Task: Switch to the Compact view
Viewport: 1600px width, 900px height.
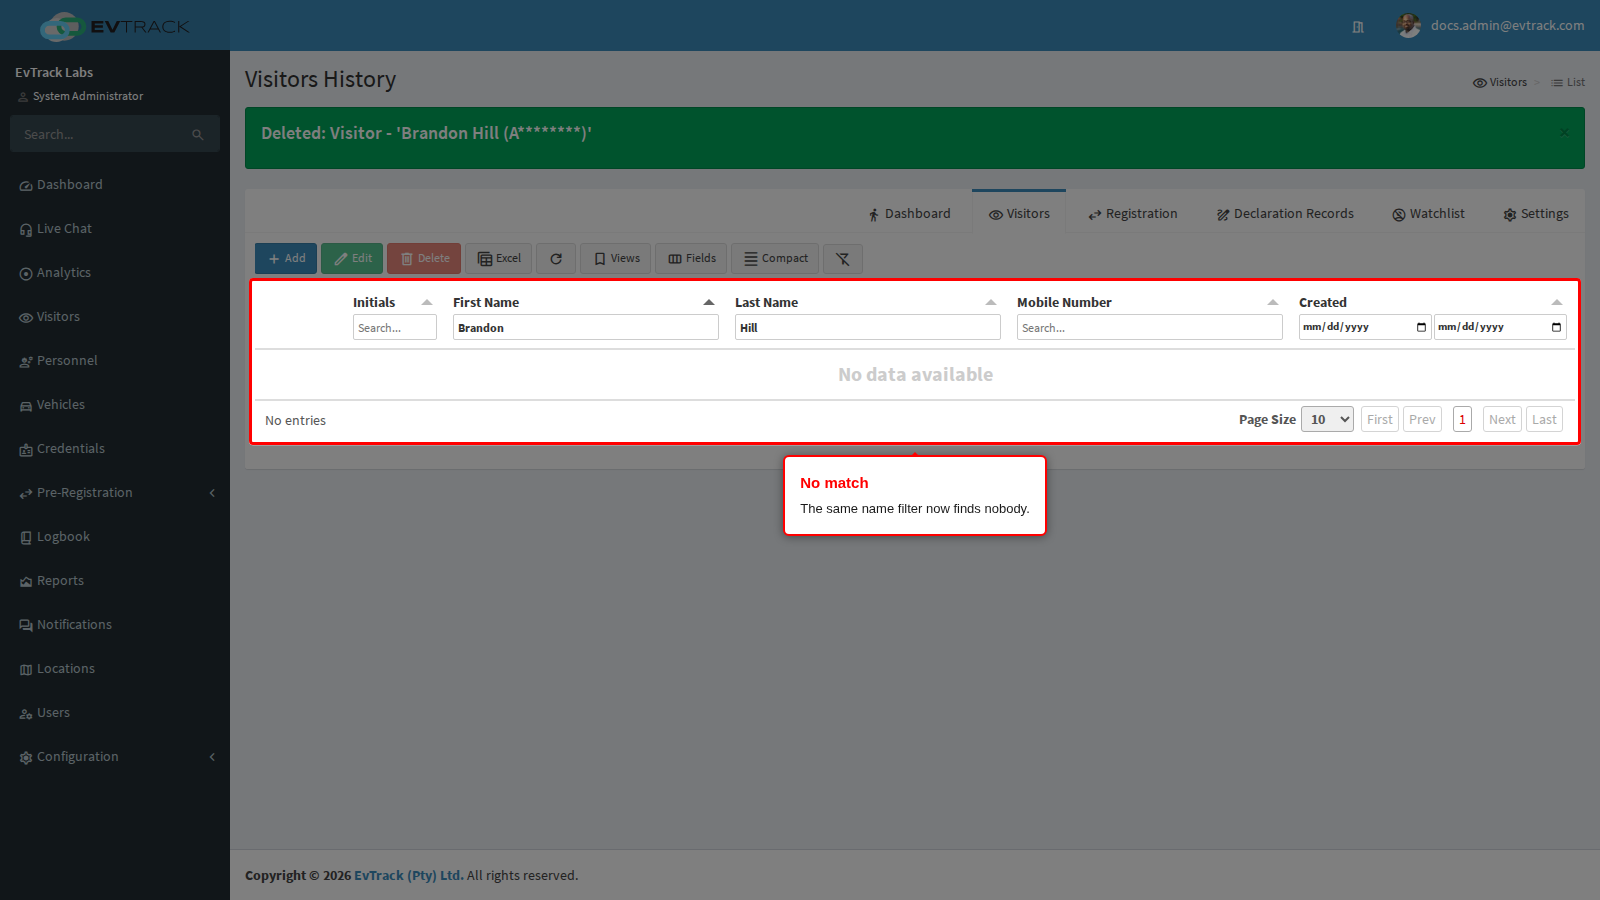Action: tap(776, 259)
